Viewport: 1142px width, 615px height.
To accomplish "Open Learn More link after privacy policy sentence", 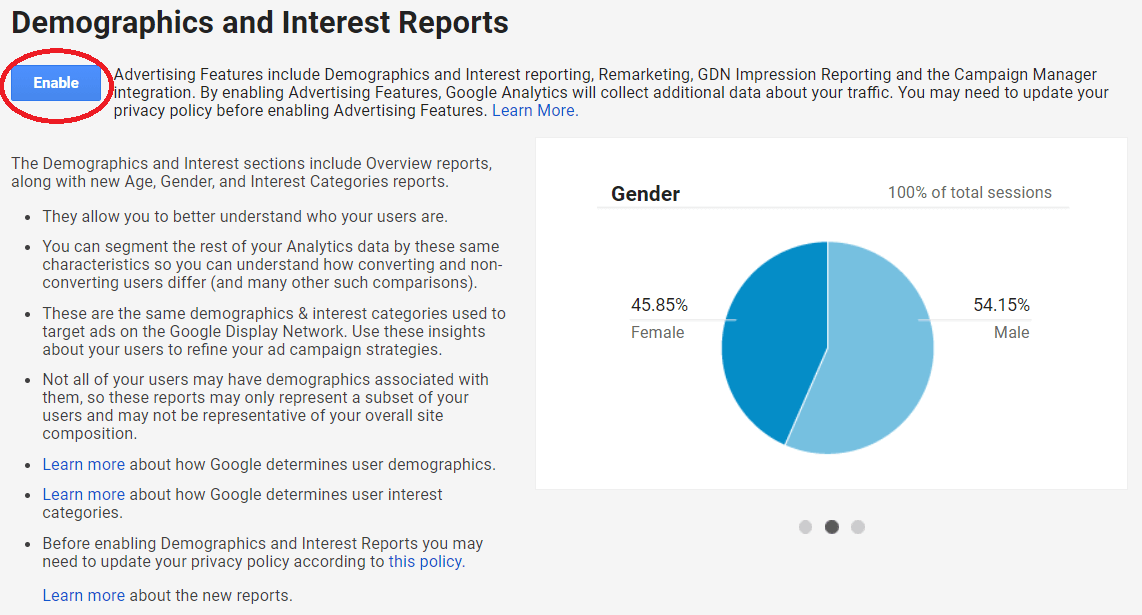I will (x=535, y=111).
